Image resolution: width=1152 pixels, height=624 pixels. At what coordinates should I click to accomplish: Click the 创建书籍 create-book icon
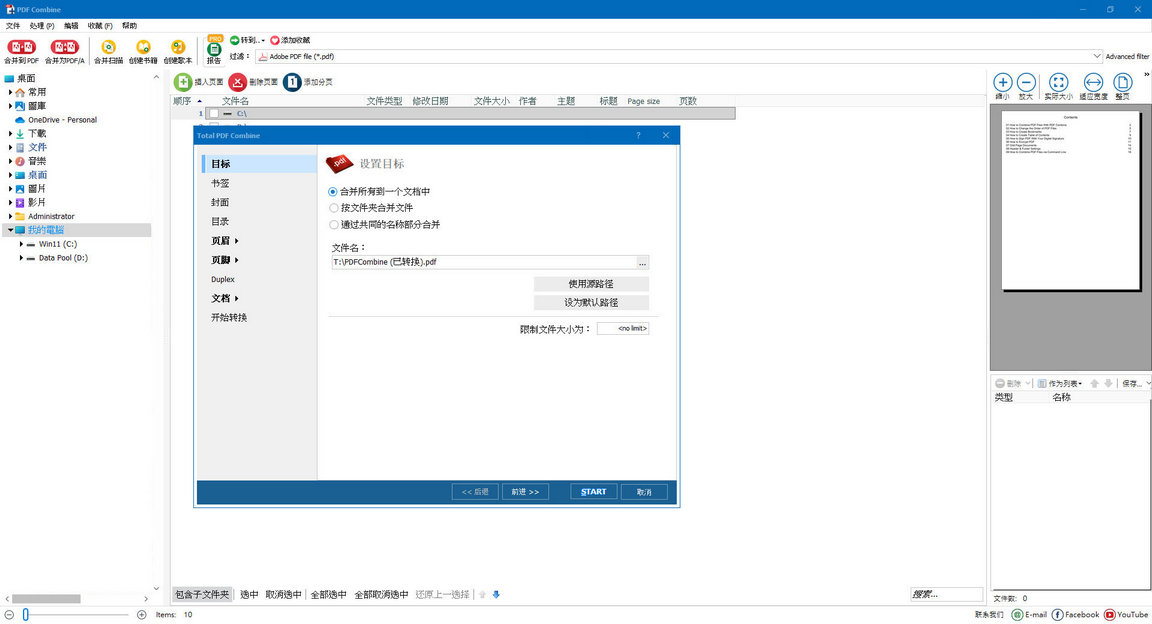coord(142,45)
